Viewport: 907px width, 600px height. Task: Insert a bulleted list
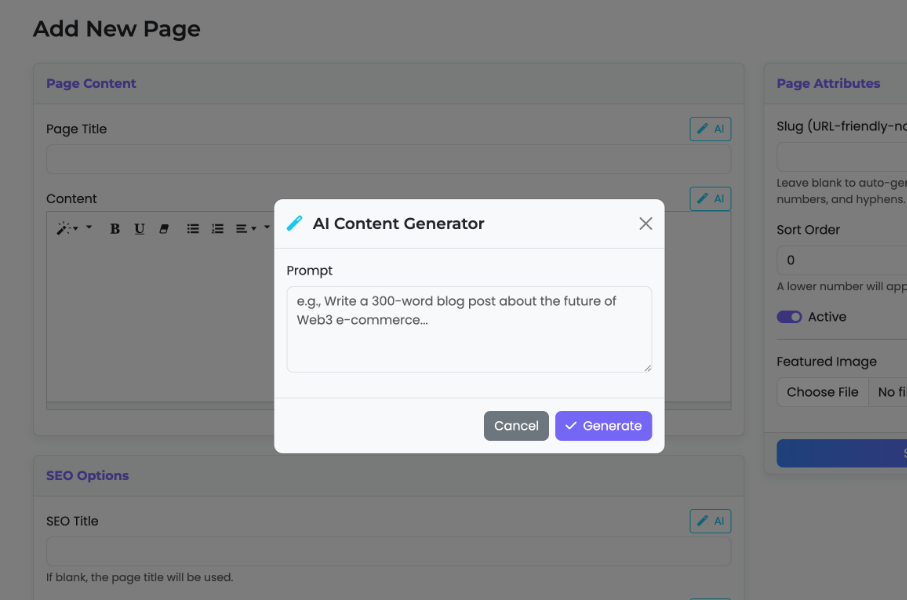click(x=193, y=228)
